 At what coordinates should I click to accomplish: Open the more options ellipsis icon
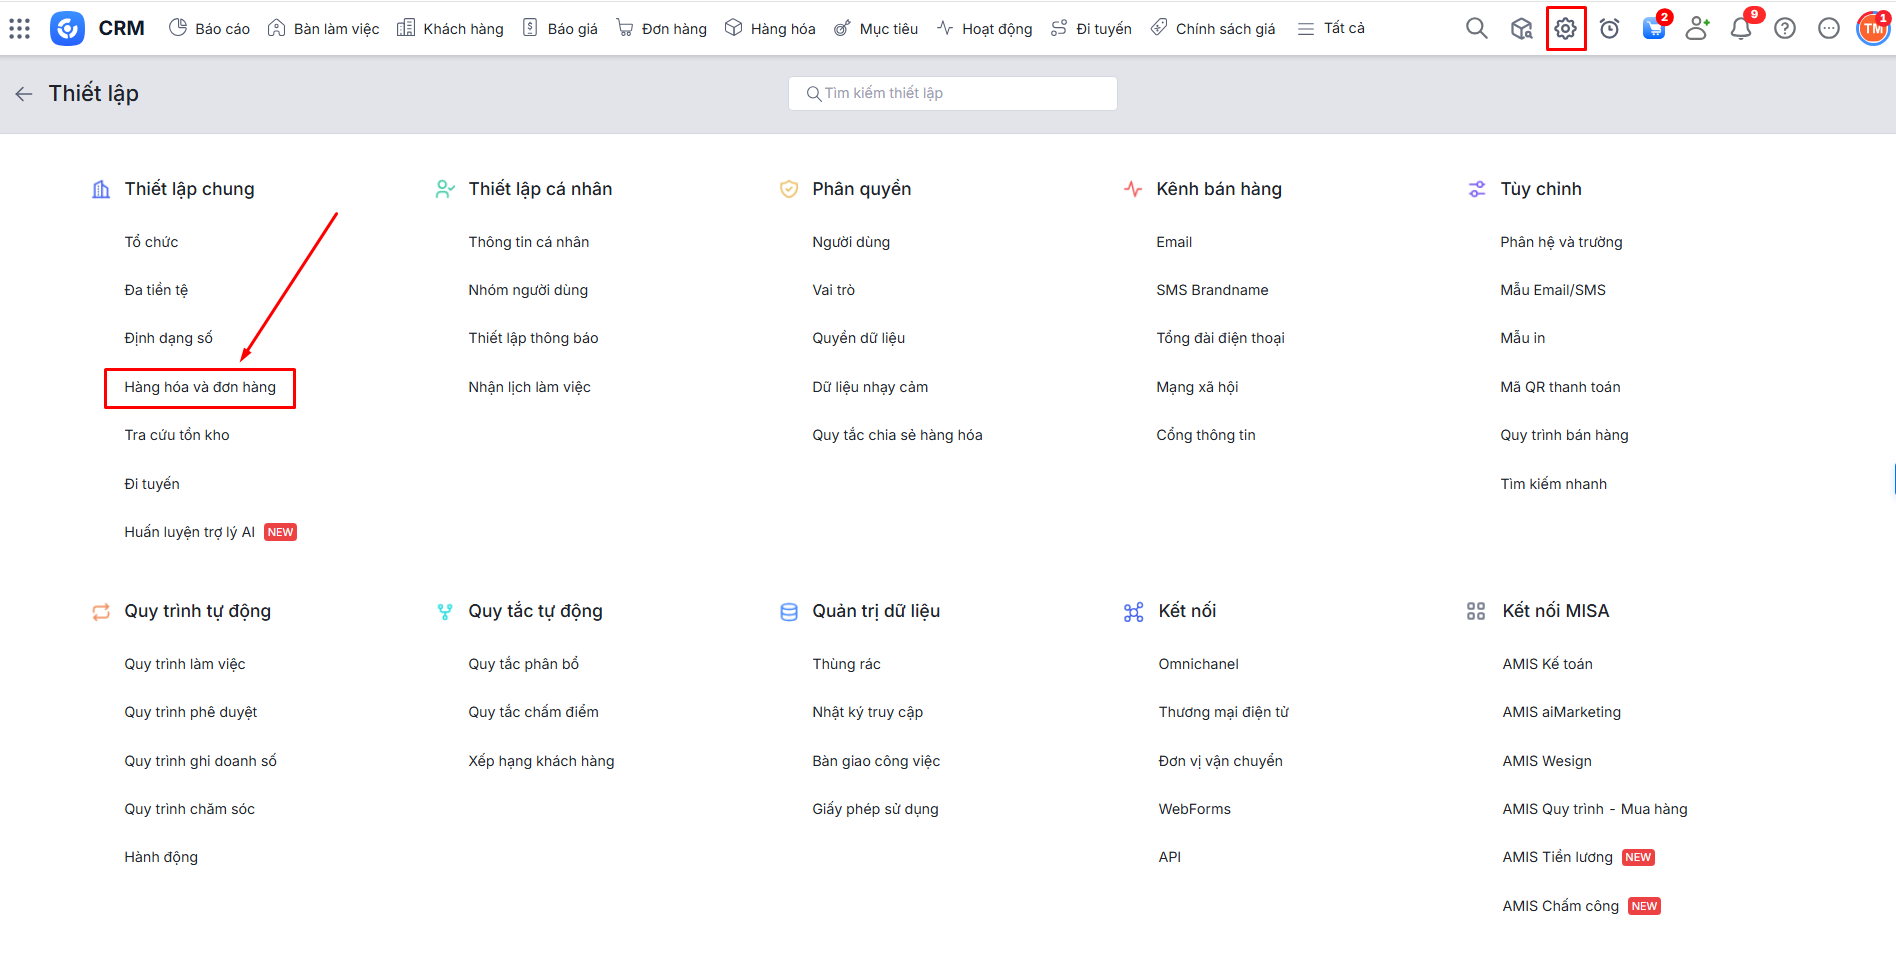coord(1828,29)
